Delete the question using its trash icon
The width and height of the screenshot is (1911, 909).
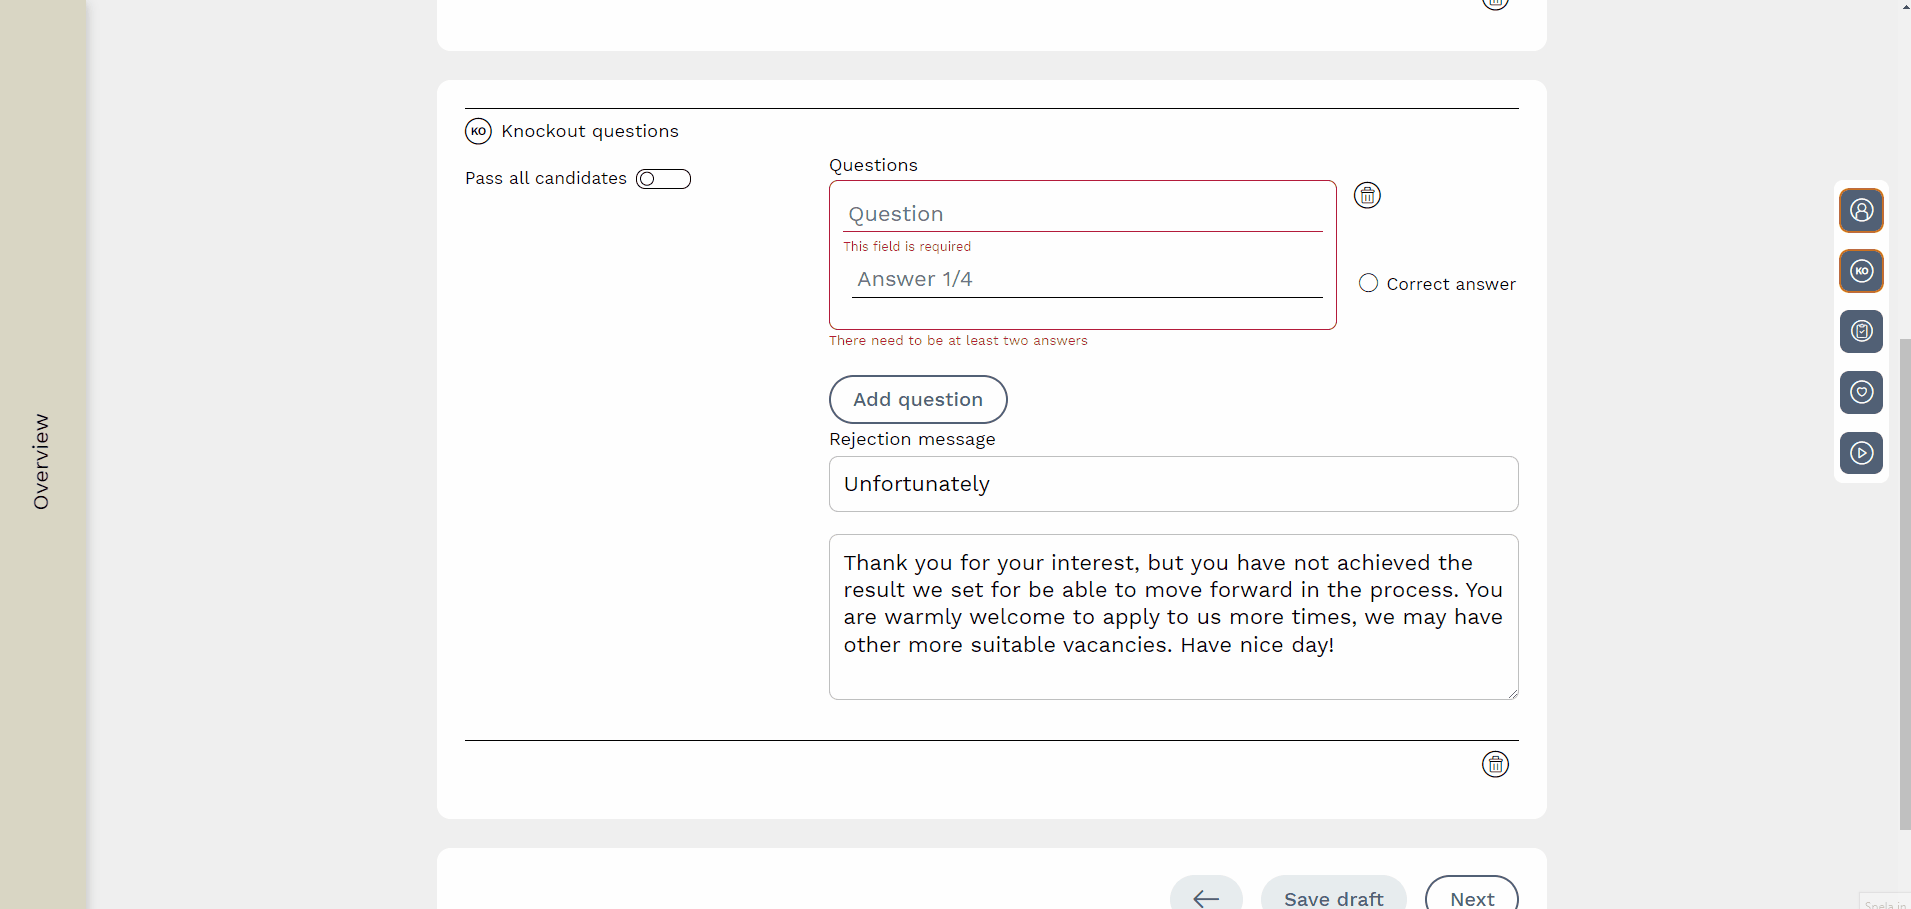click(1367, 195)
